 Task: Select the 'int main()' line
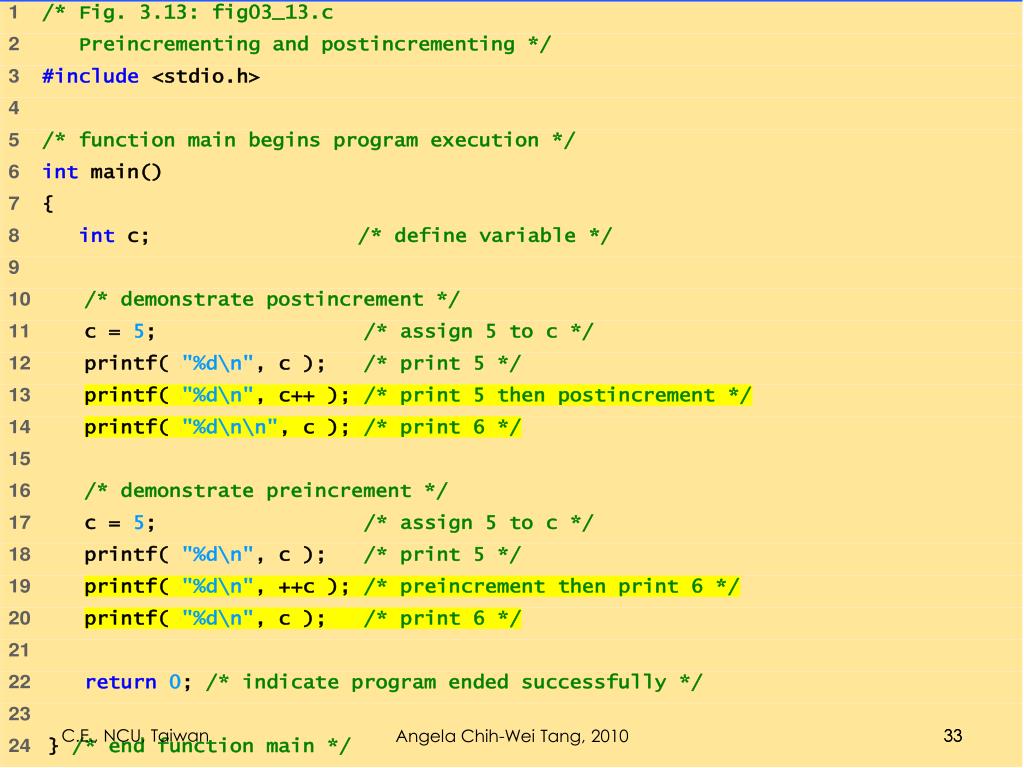pyautogui.click(x=102, y=172)
